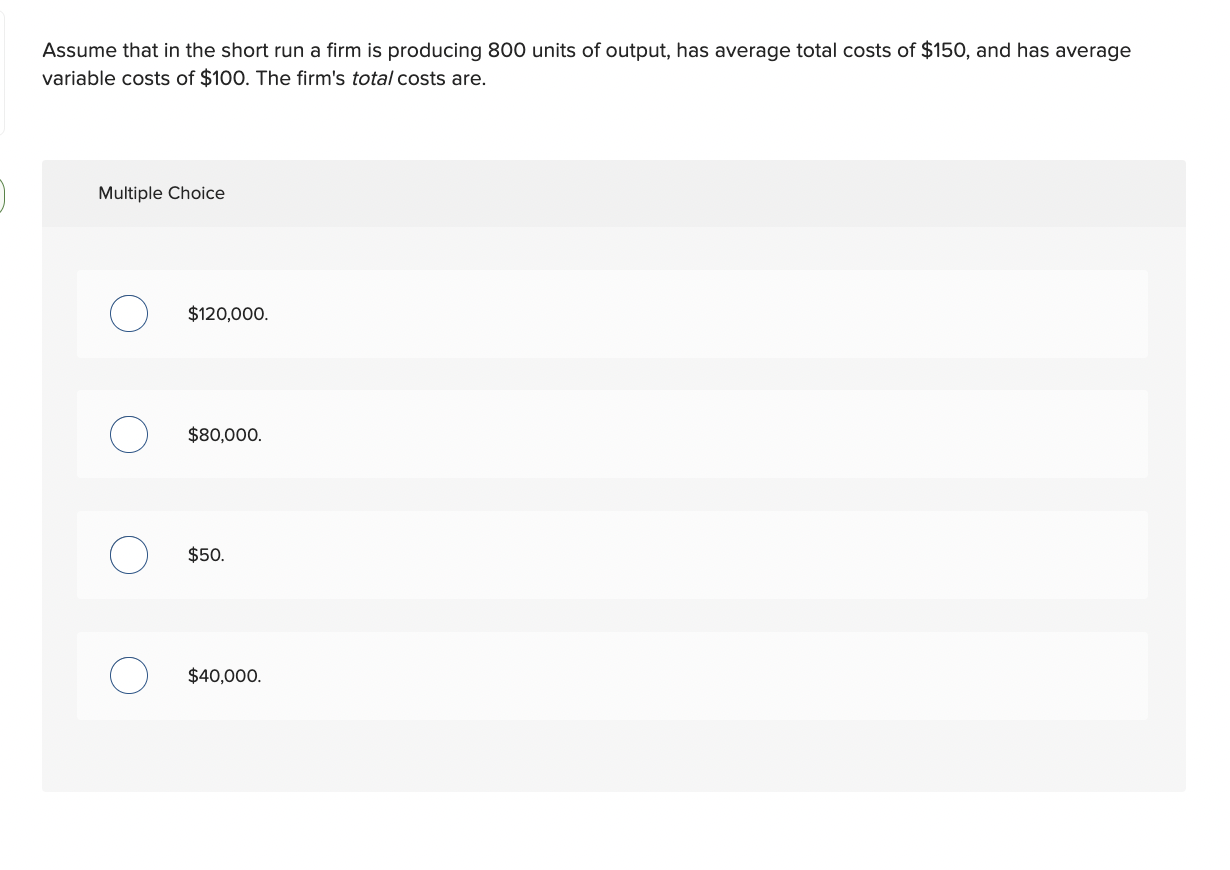This screenshot has height=870, width=1230.
Task: Click the gray header bar above answers
Action: pyautogui.click(x=613, y=193)
